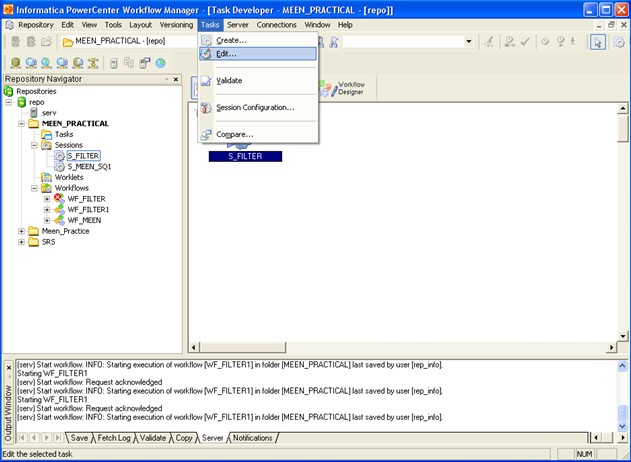Collapse the Workflows node
Screen dimensions: 631x462
[34, 188]
